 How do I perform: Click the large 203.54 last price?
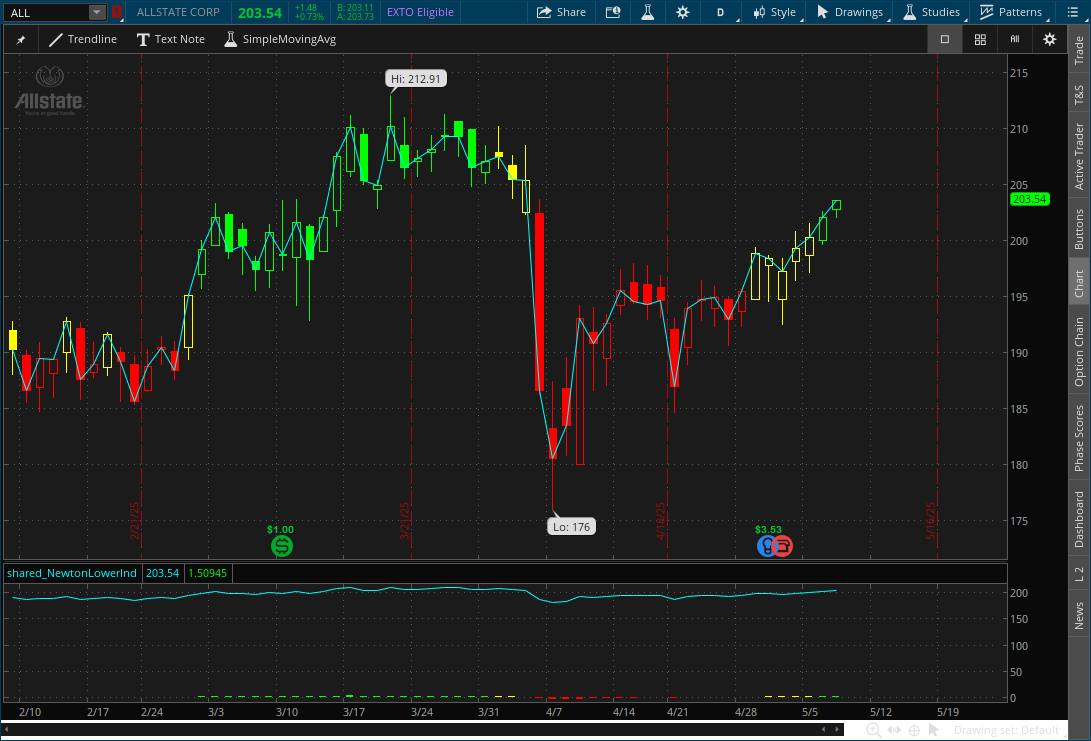[260, 13]
